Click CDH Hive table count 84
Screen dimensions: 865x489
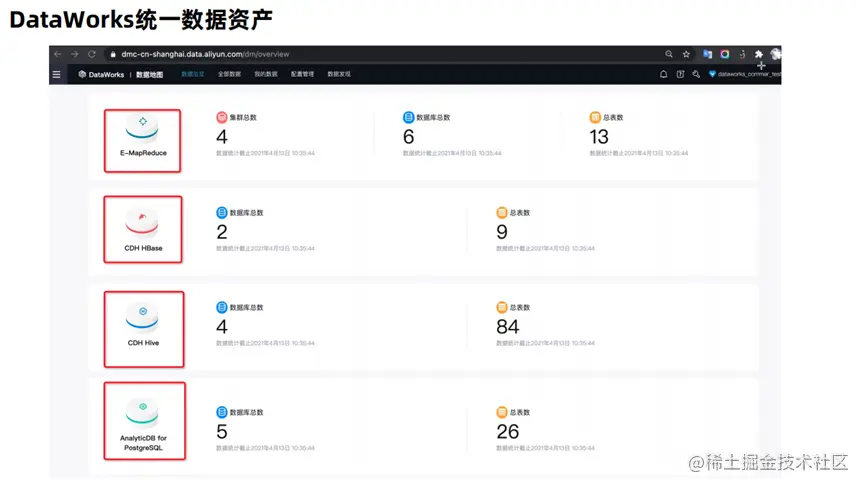[x=508, y=327]
